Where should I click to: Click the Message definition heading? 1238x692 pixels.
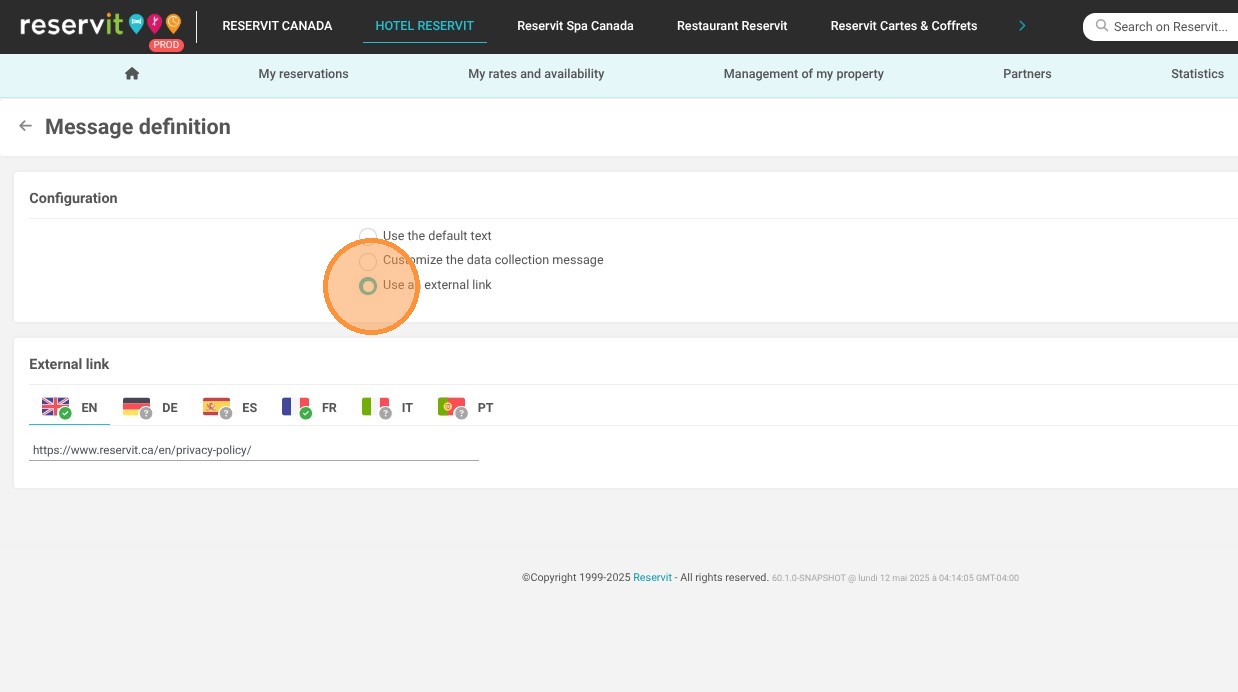pyautogui.click(x=138, y=127)
